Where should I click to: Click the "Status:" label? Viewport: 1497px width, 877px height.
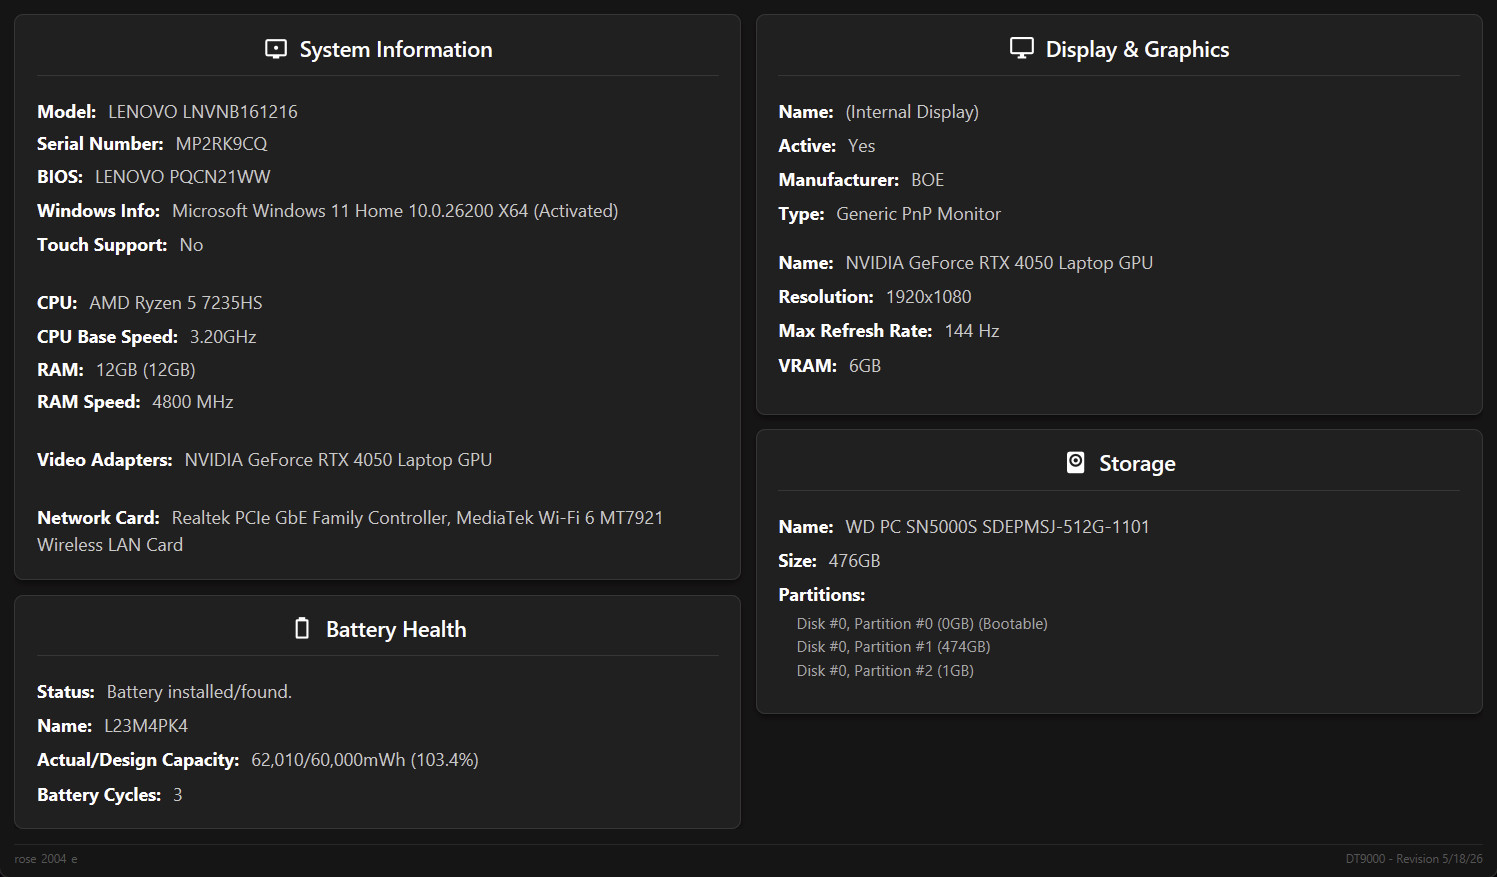point(66,692)
